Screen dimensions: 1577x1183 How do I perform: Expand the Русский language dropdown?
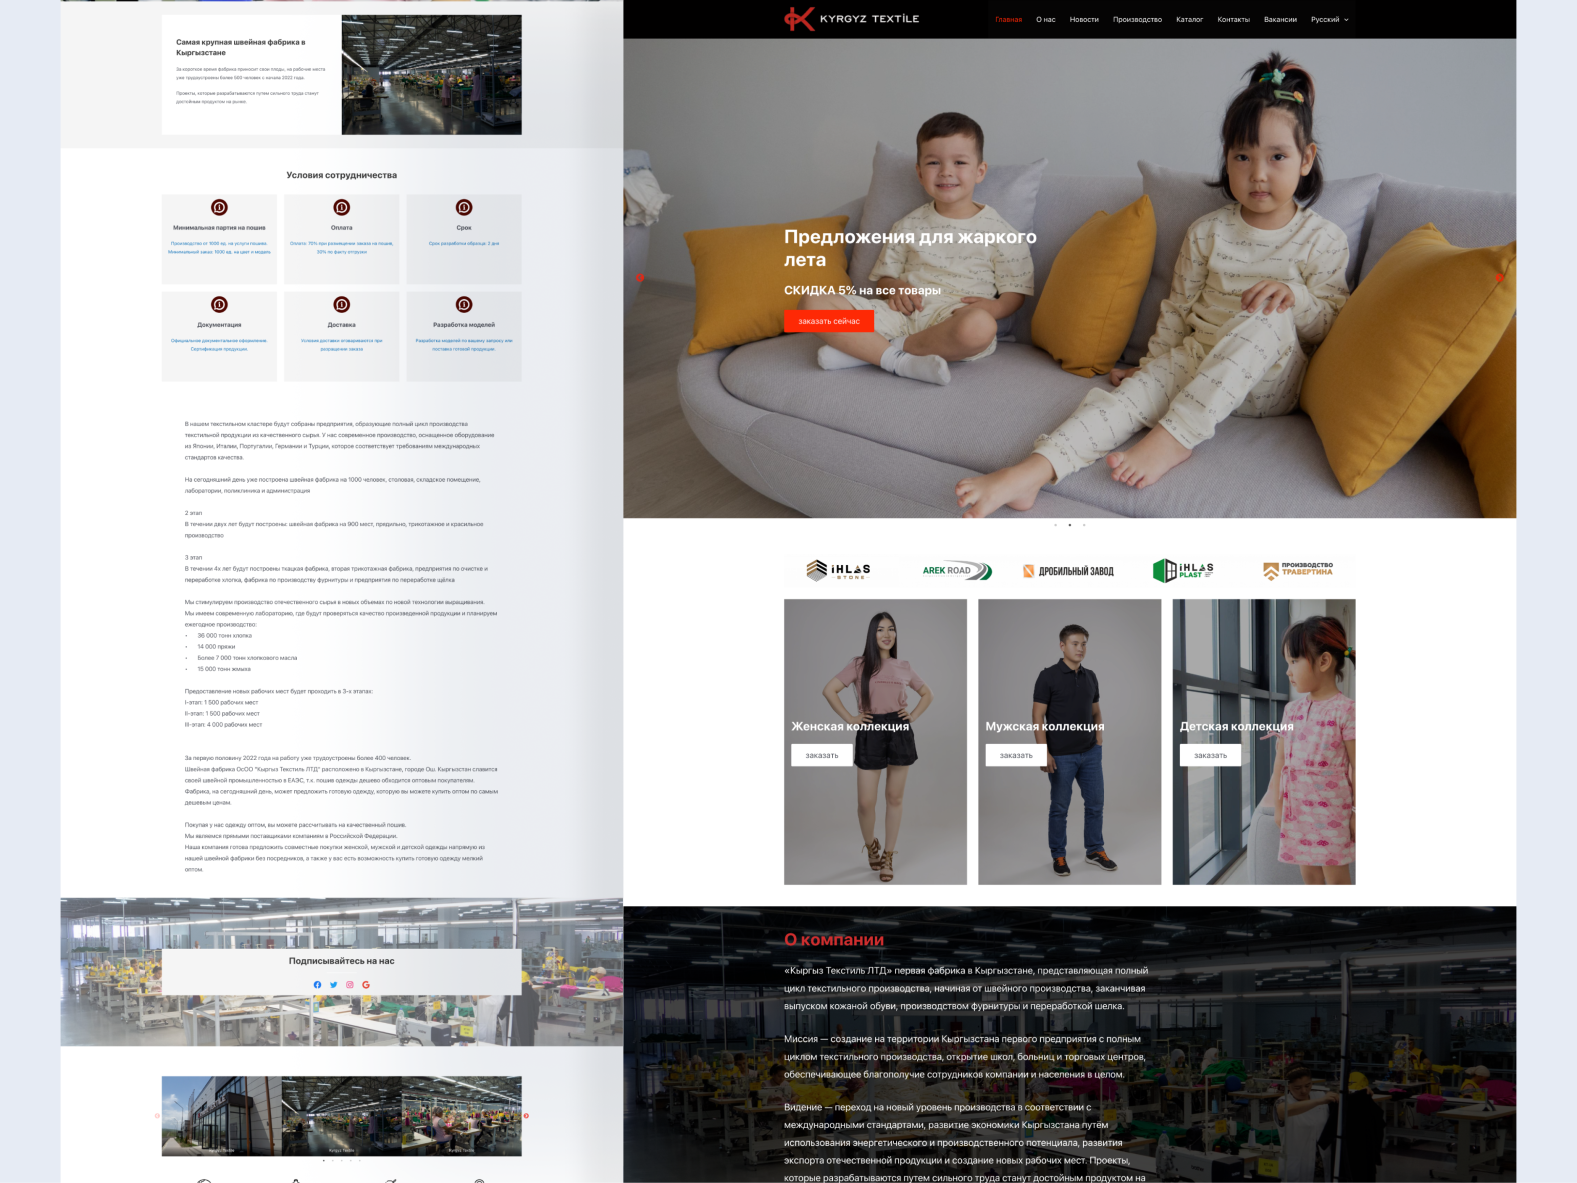coord(1330,20)
